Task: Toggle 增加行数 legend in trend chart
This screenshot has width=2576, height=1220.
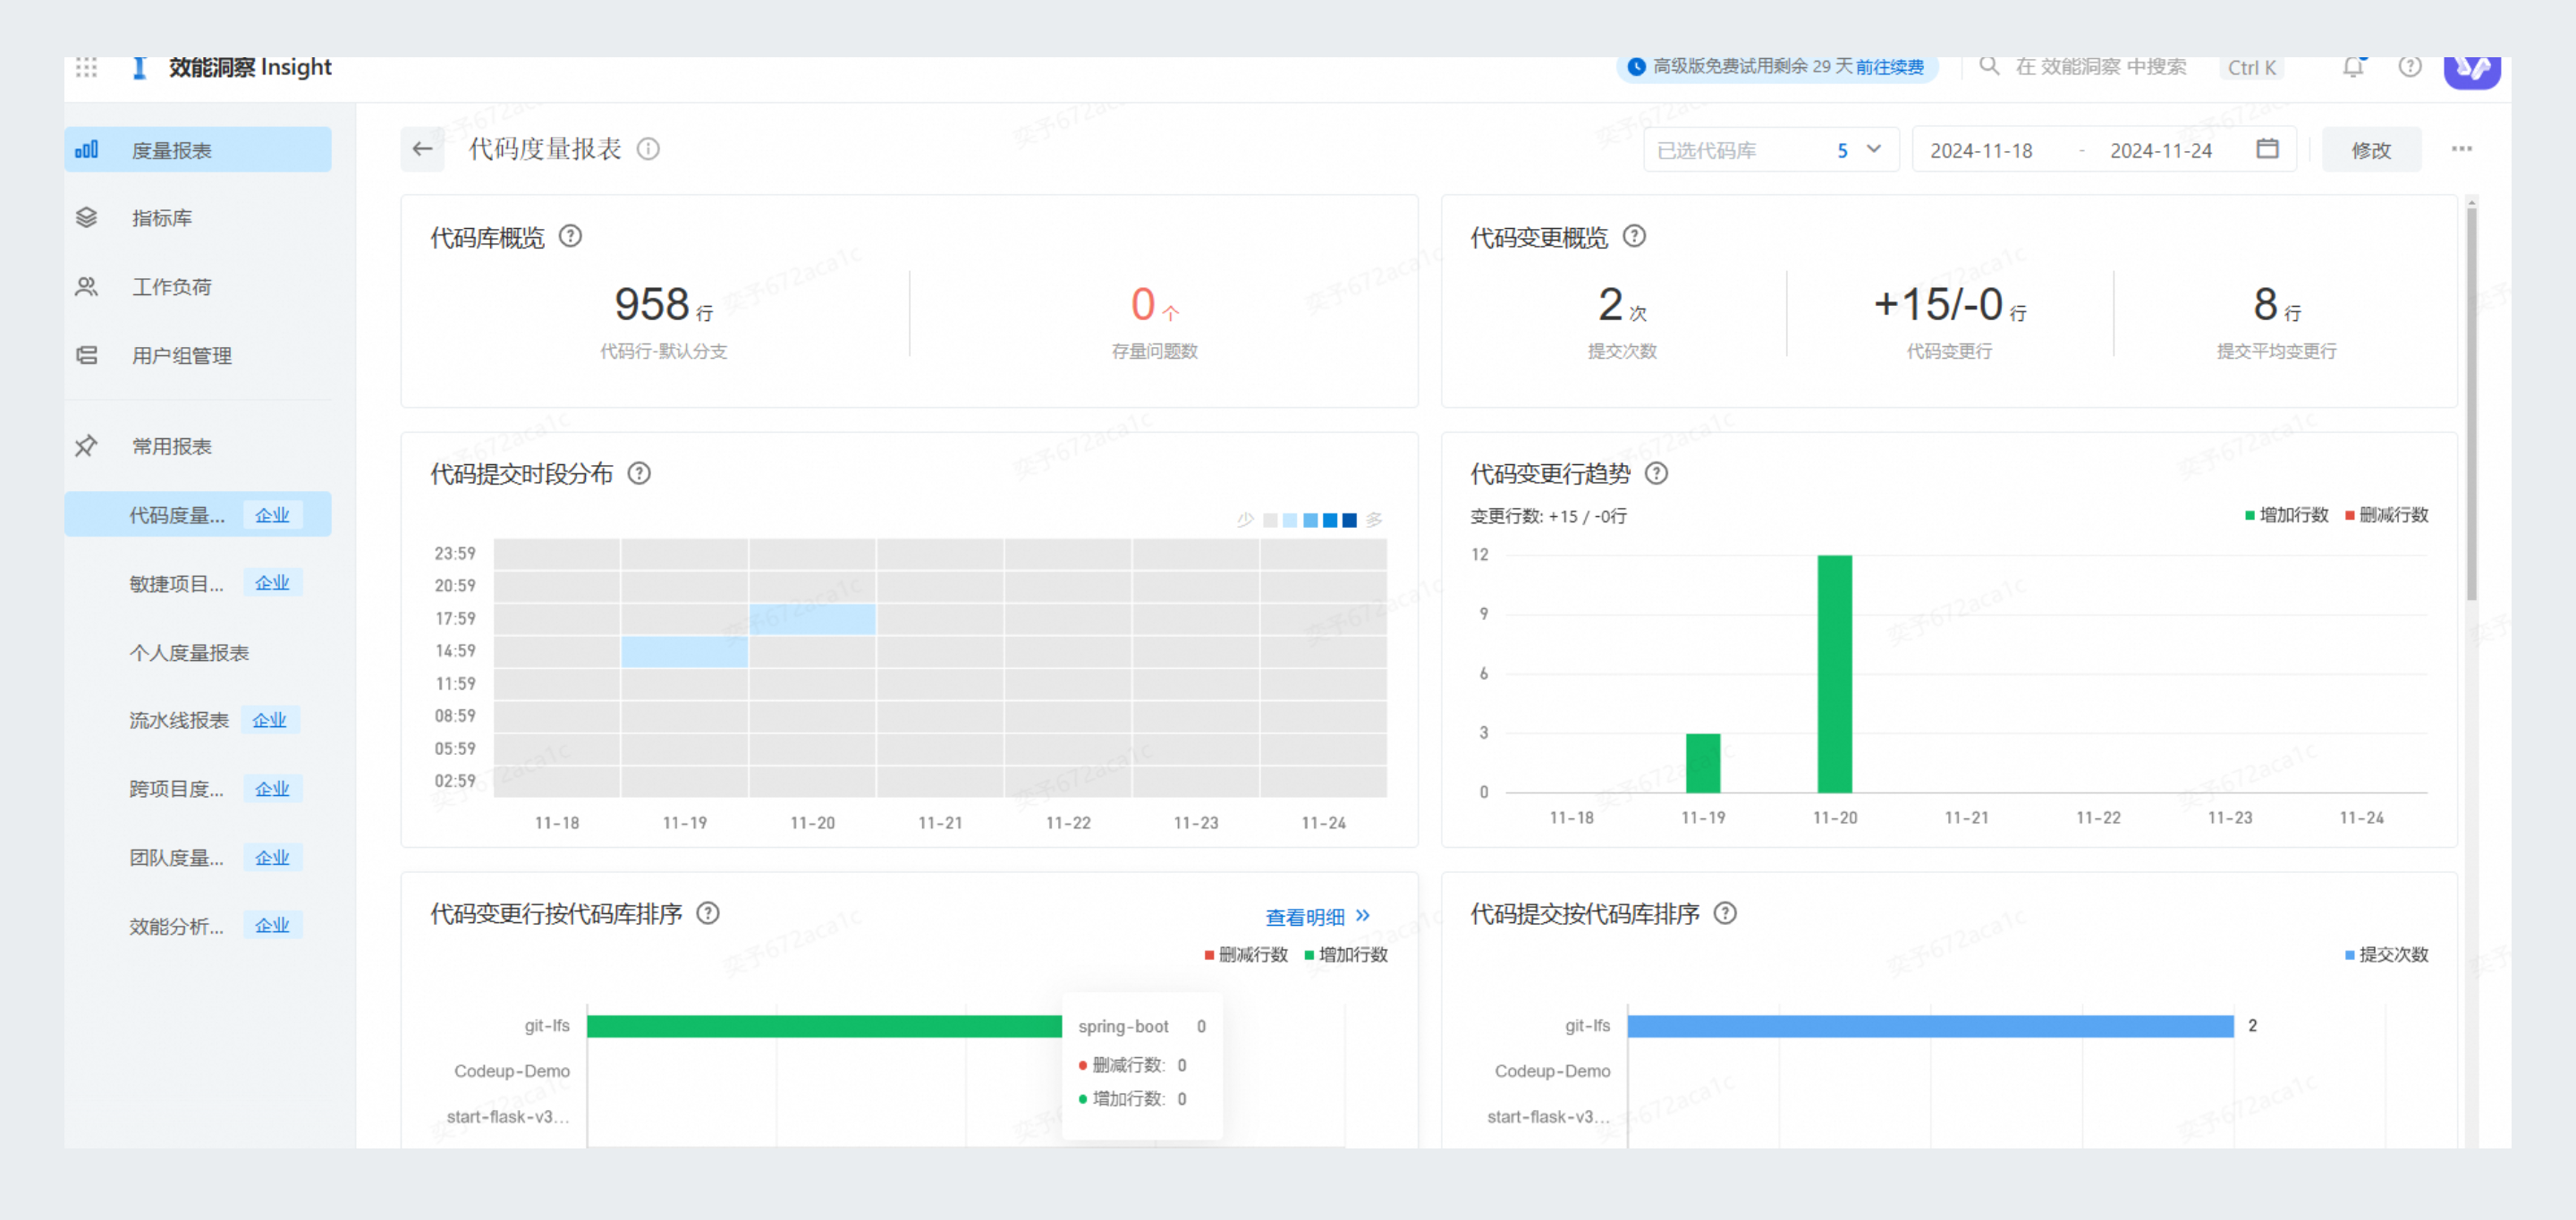Action: pyautogui.click(x=2286, y=515)
